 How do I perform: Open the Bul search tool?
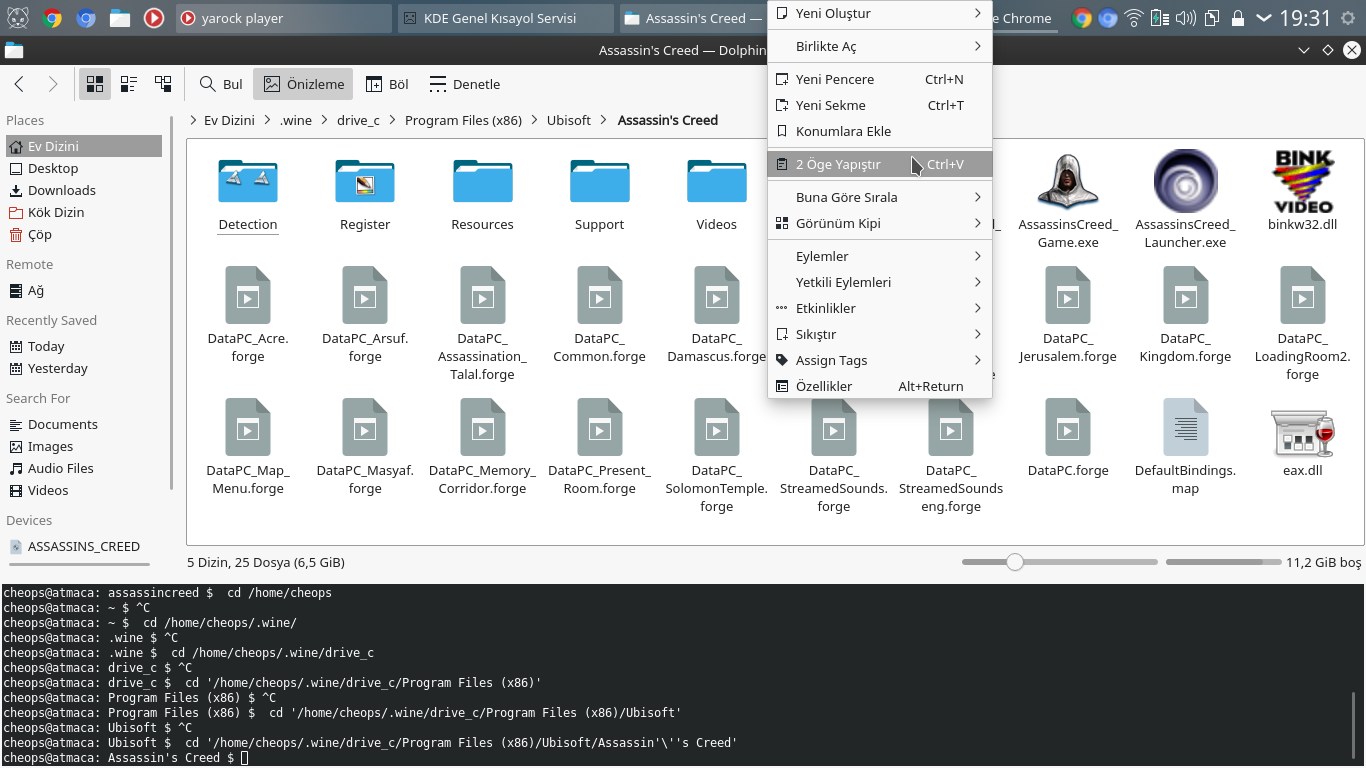[x=220, y=84]
